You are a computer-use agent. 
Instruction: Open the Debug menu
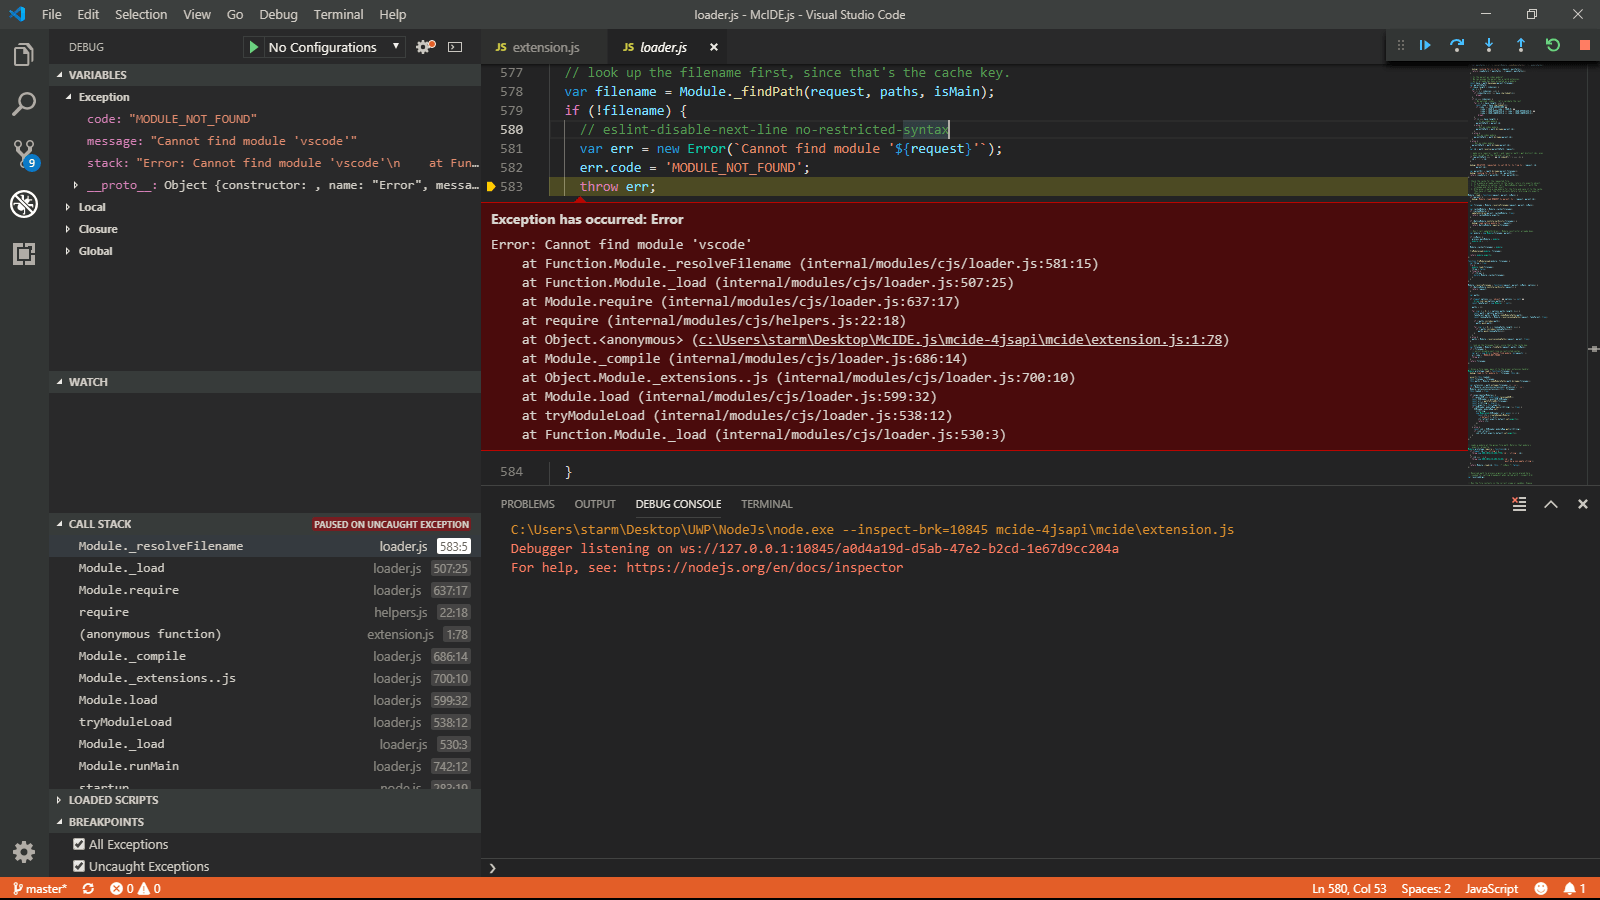pos(278,14)
